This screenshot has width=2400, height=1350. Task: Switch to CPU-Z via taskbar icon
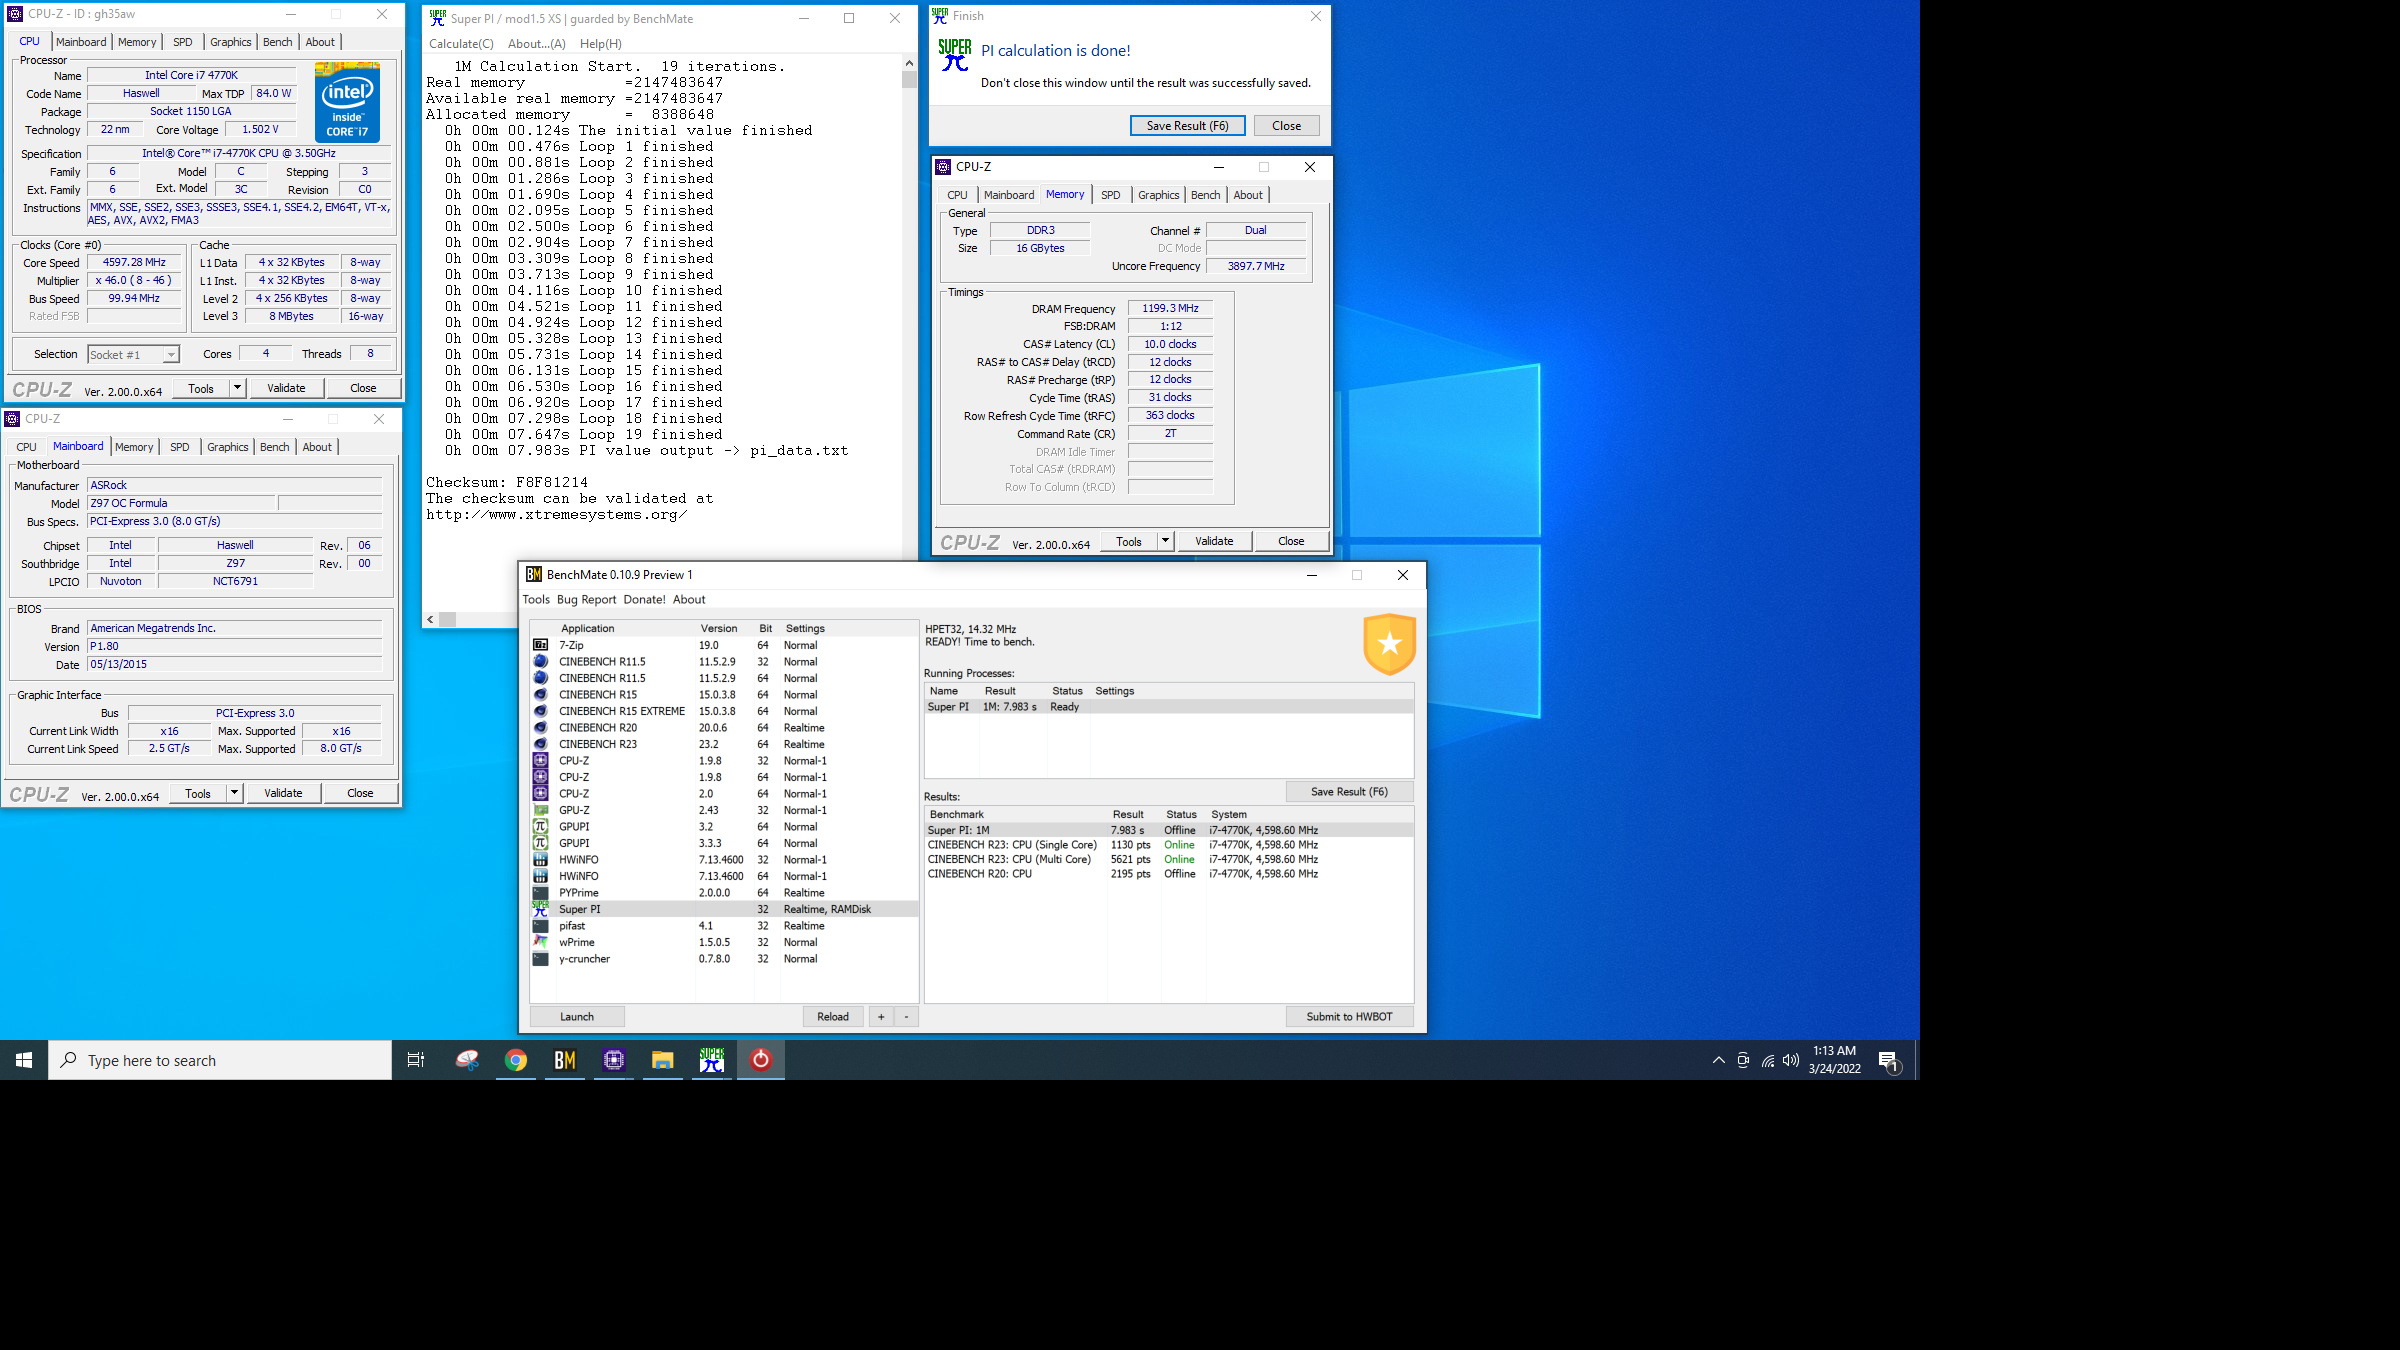614,1060
